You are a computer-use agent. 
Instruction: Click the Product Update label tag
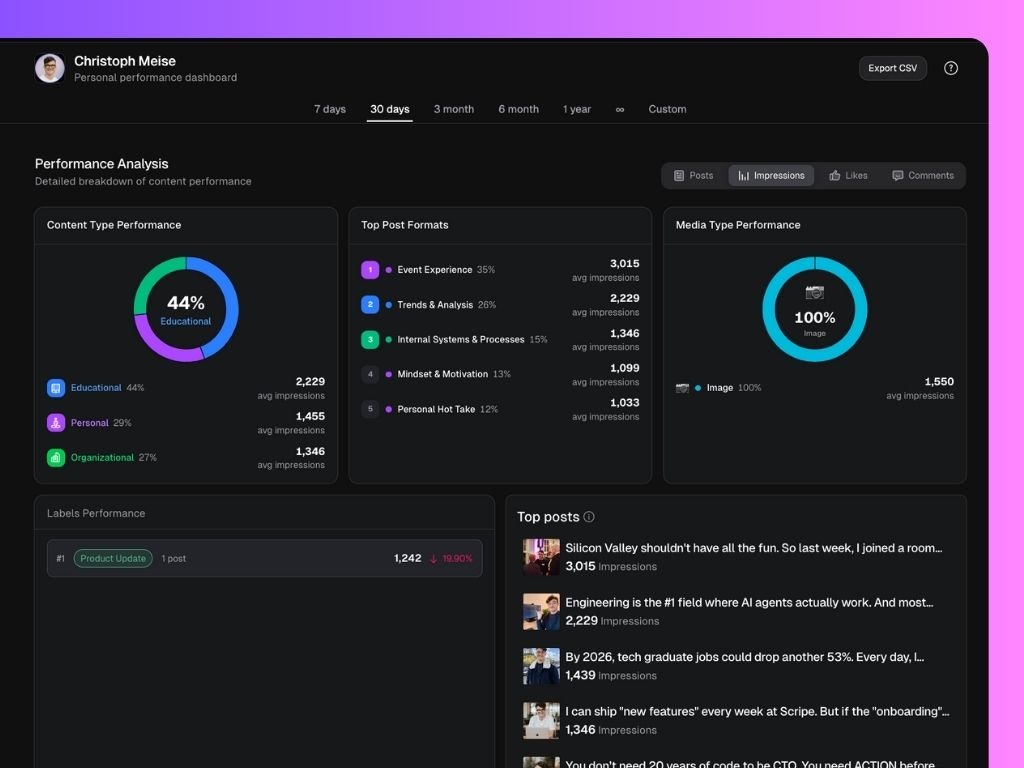[112, 558]
